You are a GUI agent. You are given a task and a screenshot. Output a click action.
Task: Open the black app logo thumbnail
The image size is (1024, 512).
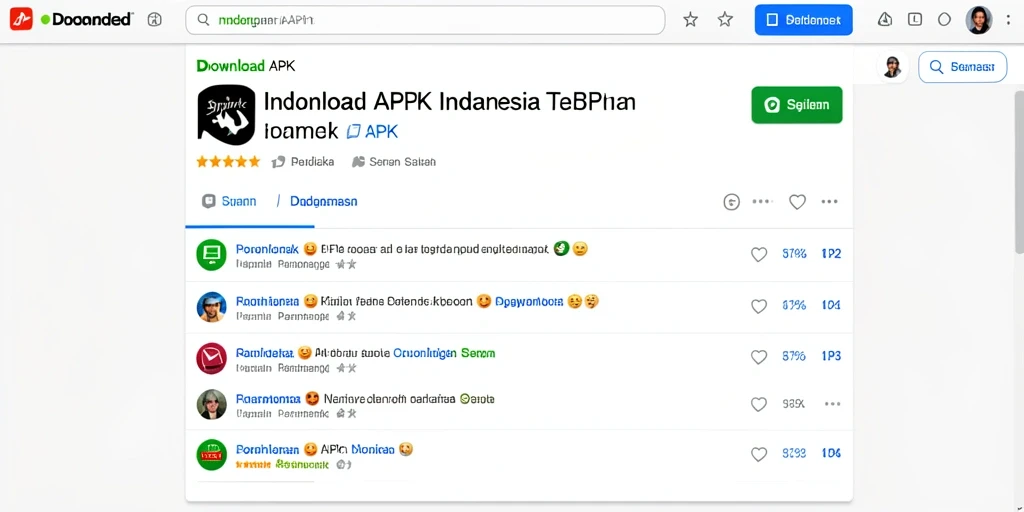click(226, 114)
